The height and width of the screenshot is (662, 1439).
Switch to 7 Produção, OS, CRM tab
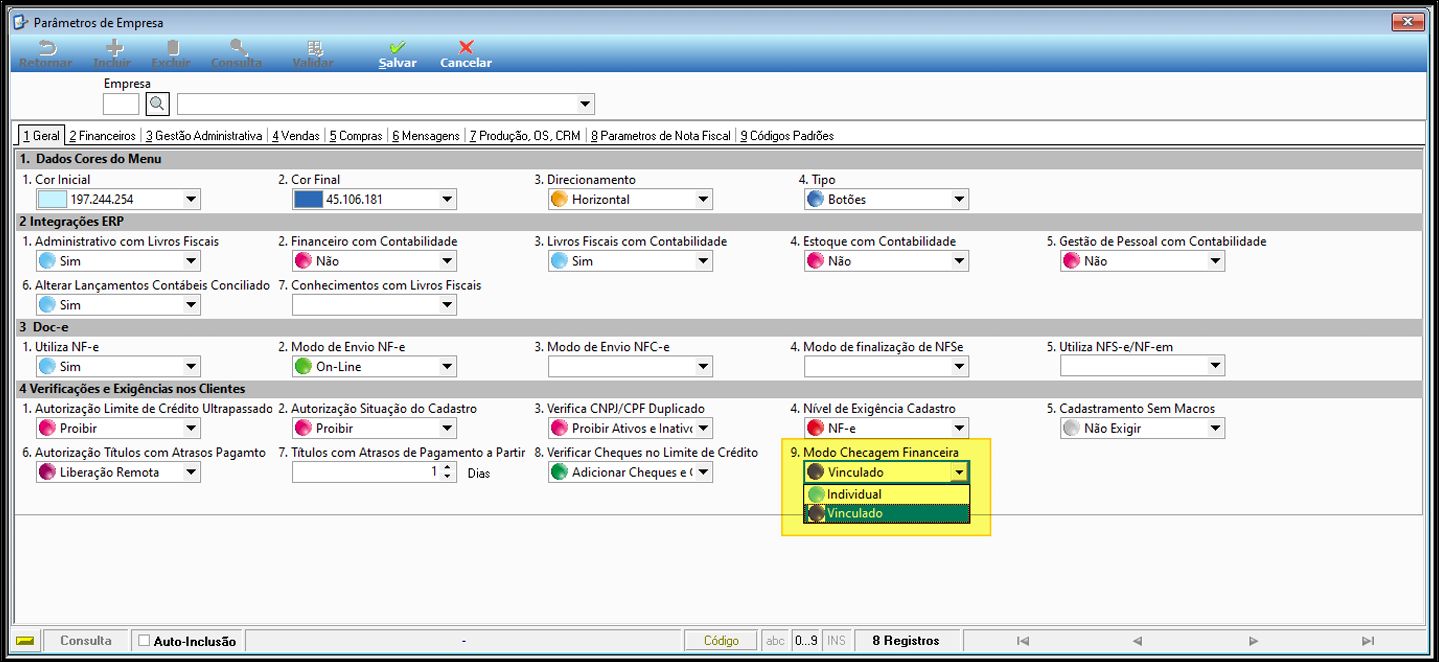pyautogui.click(x=525, y=136)
